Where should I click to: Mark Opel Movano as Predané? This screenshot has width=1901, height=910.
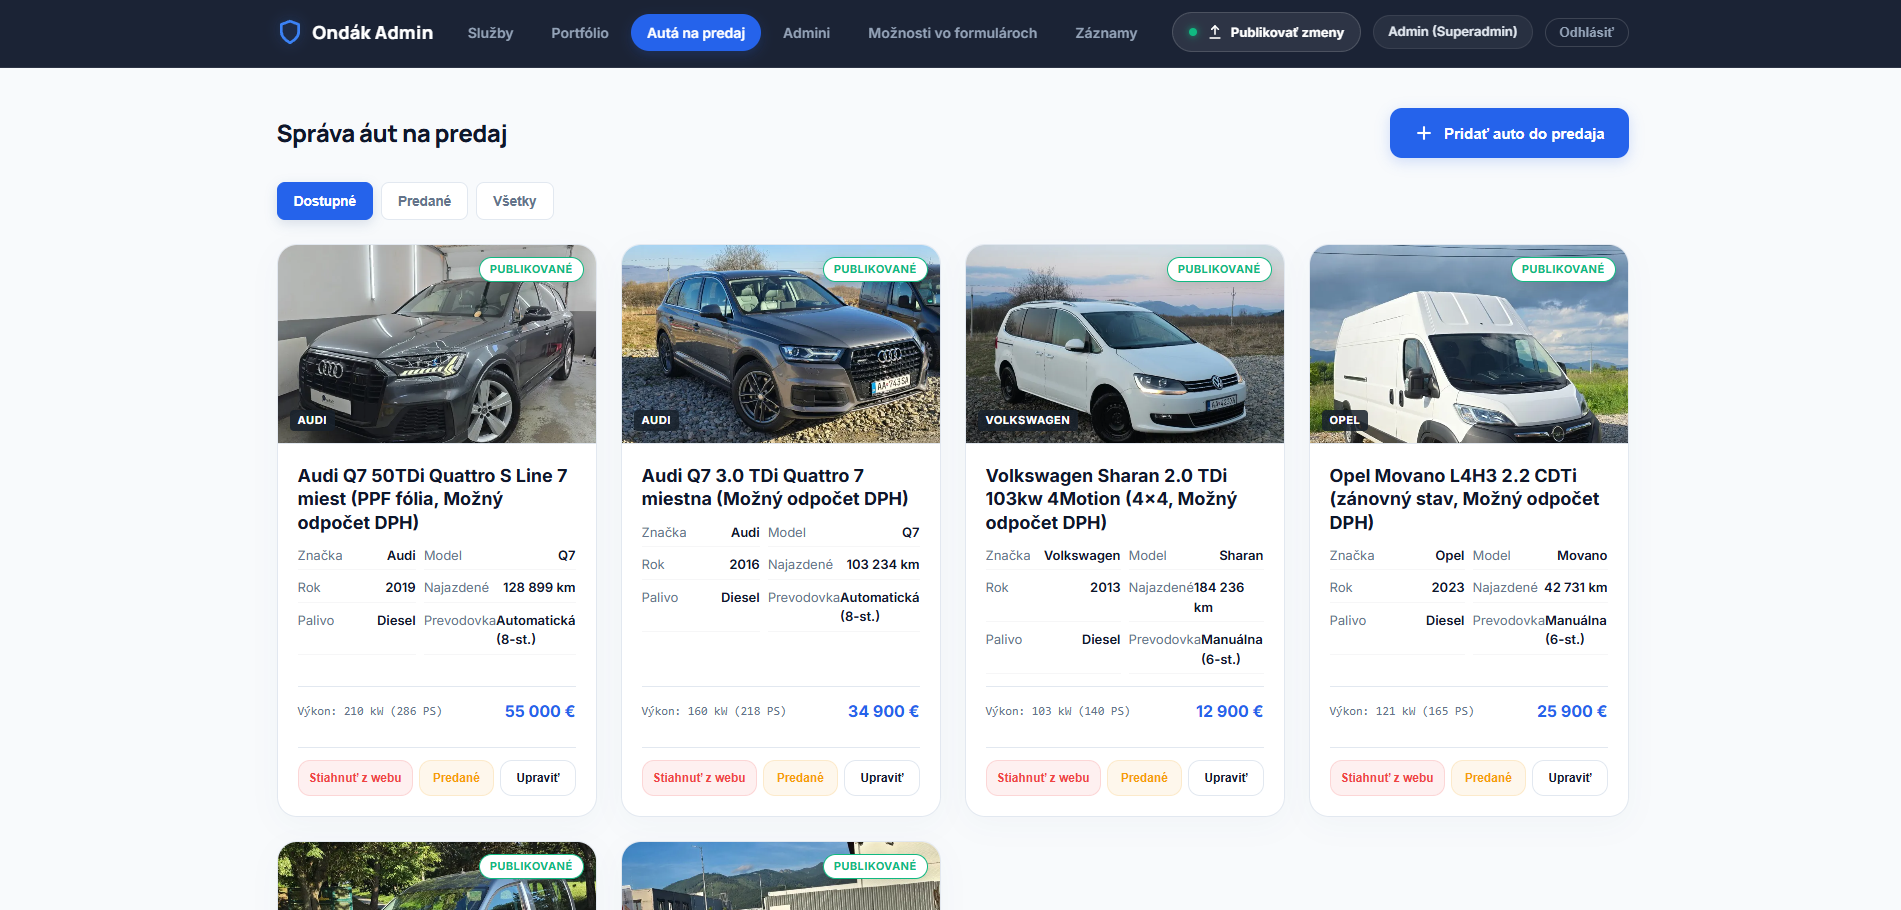[x=1488, y=778]
